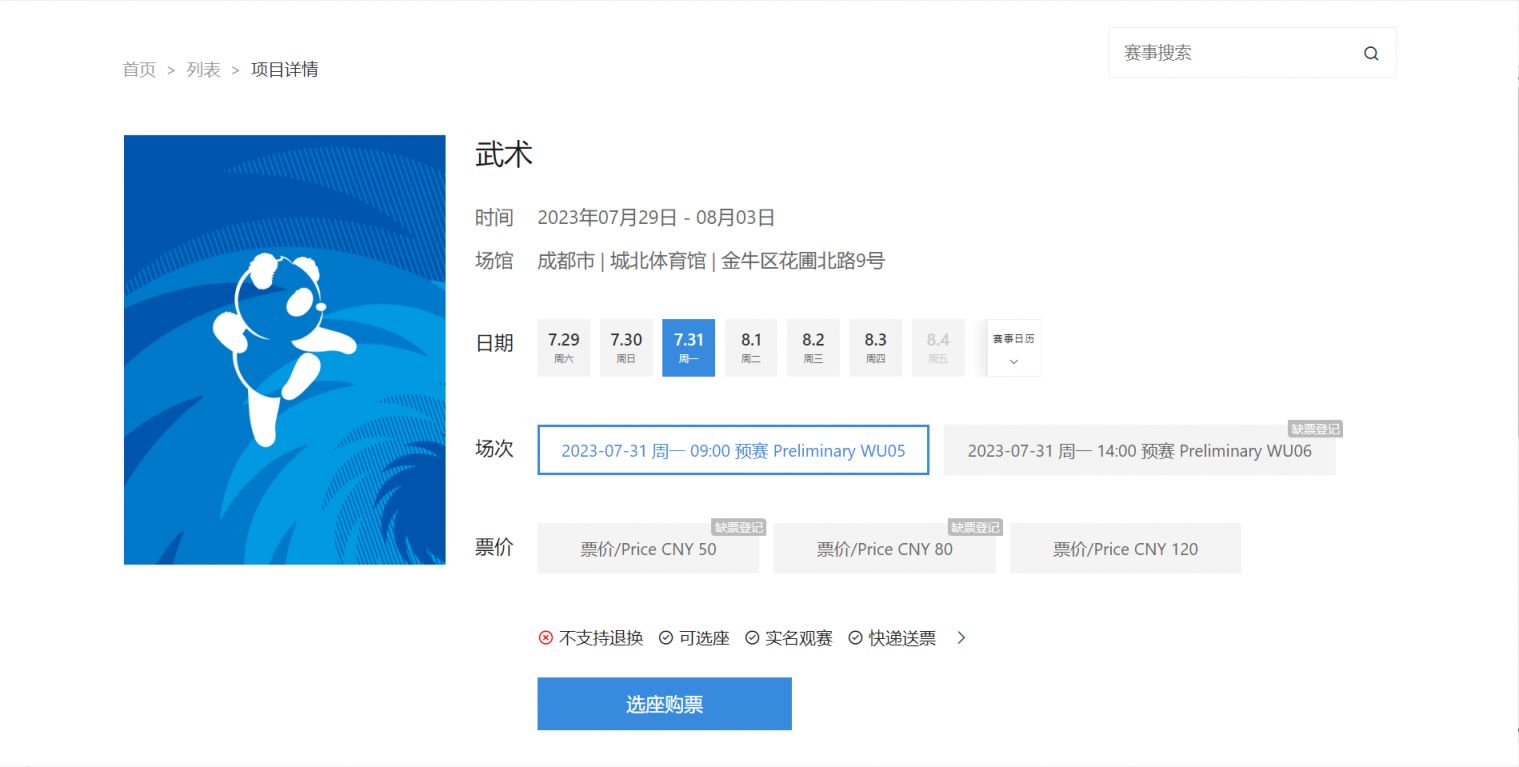Select the 8.3 周四 date

[875, 347]
